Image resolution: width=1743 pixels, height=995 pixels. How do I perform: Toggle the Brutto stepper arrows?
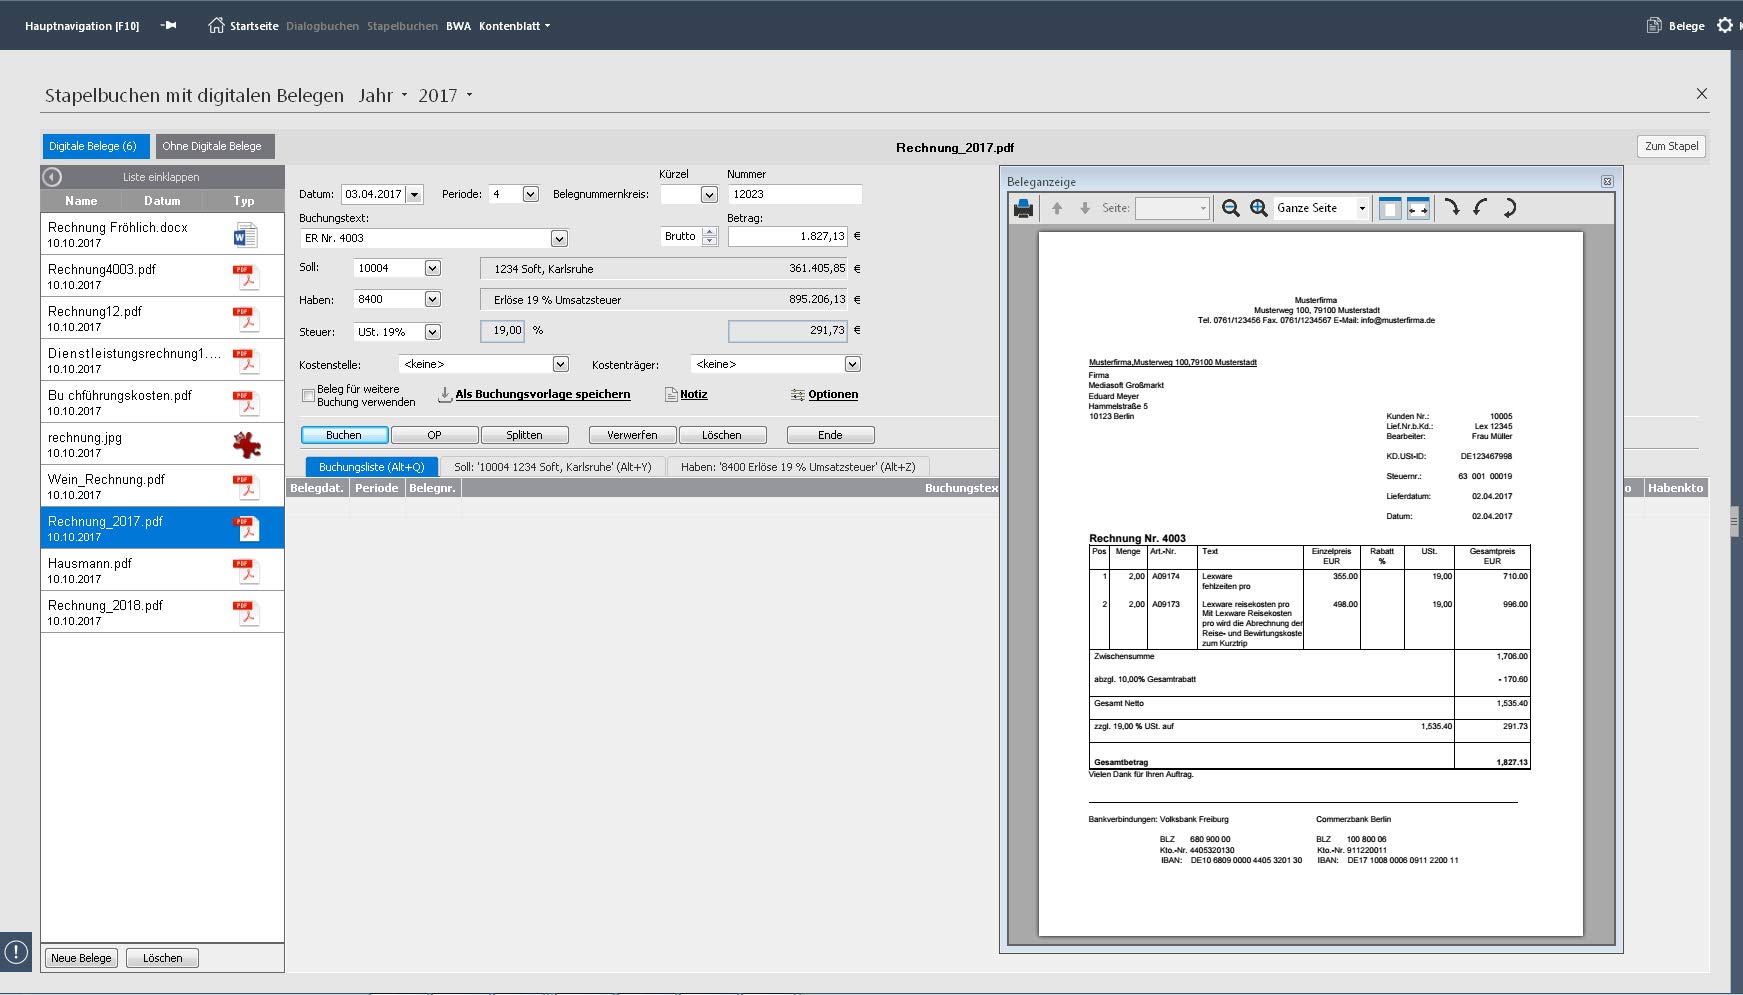pos(710,236)
